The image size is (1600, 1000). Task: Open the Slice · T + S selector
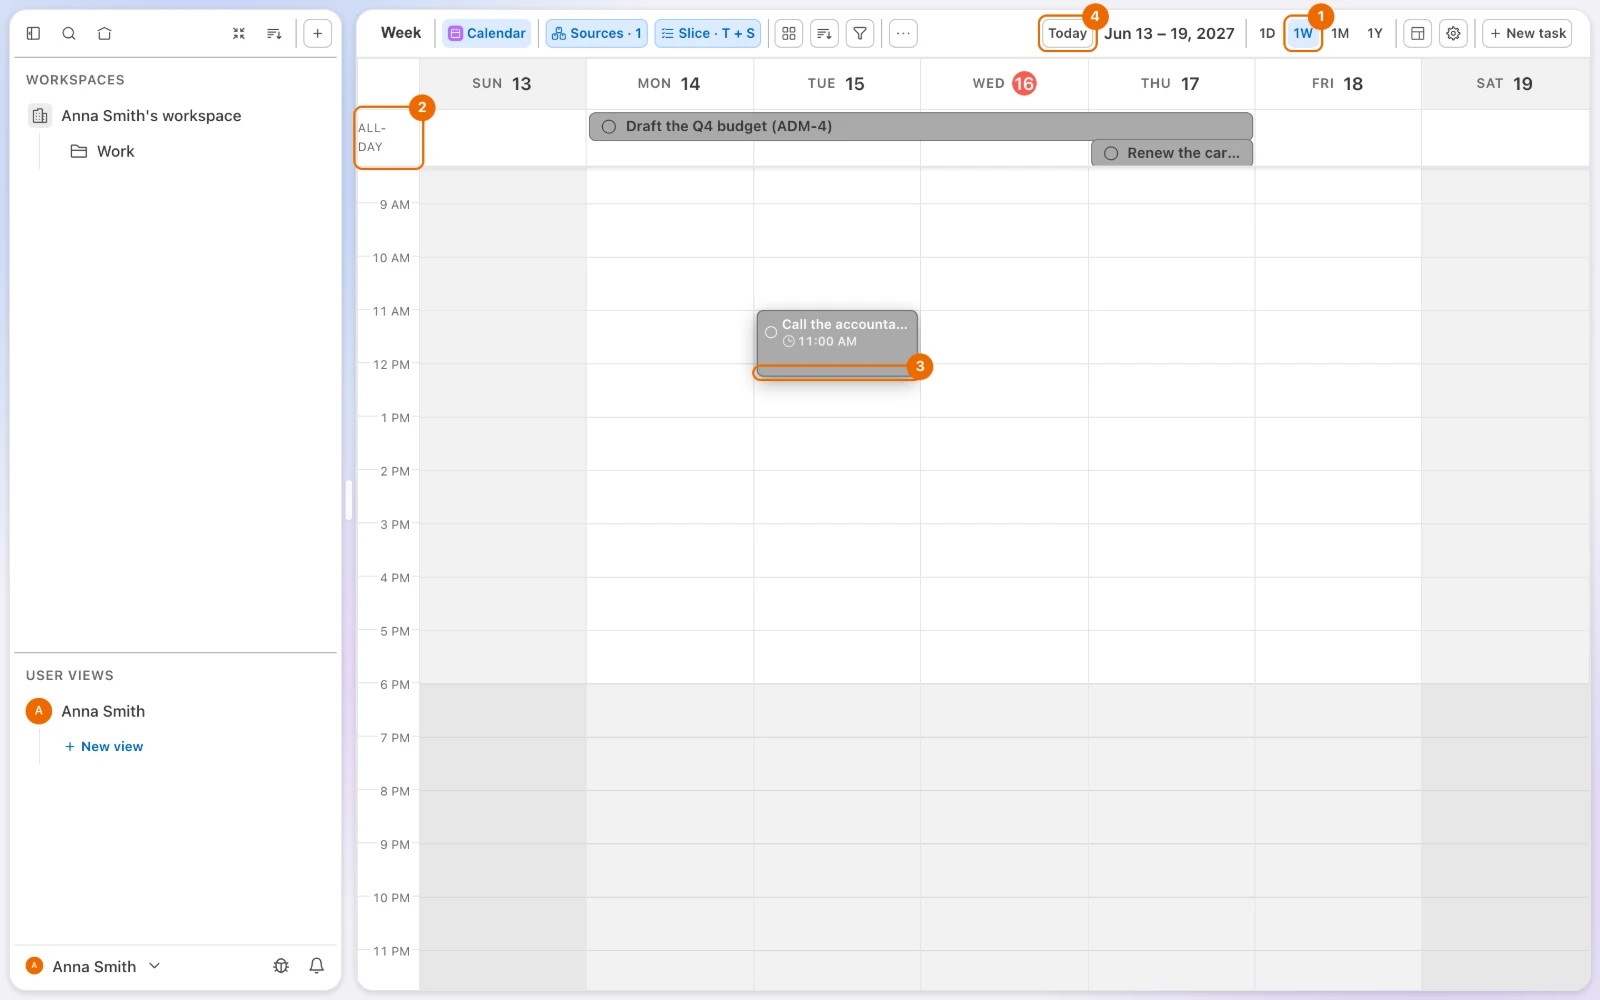pos(708,33)
